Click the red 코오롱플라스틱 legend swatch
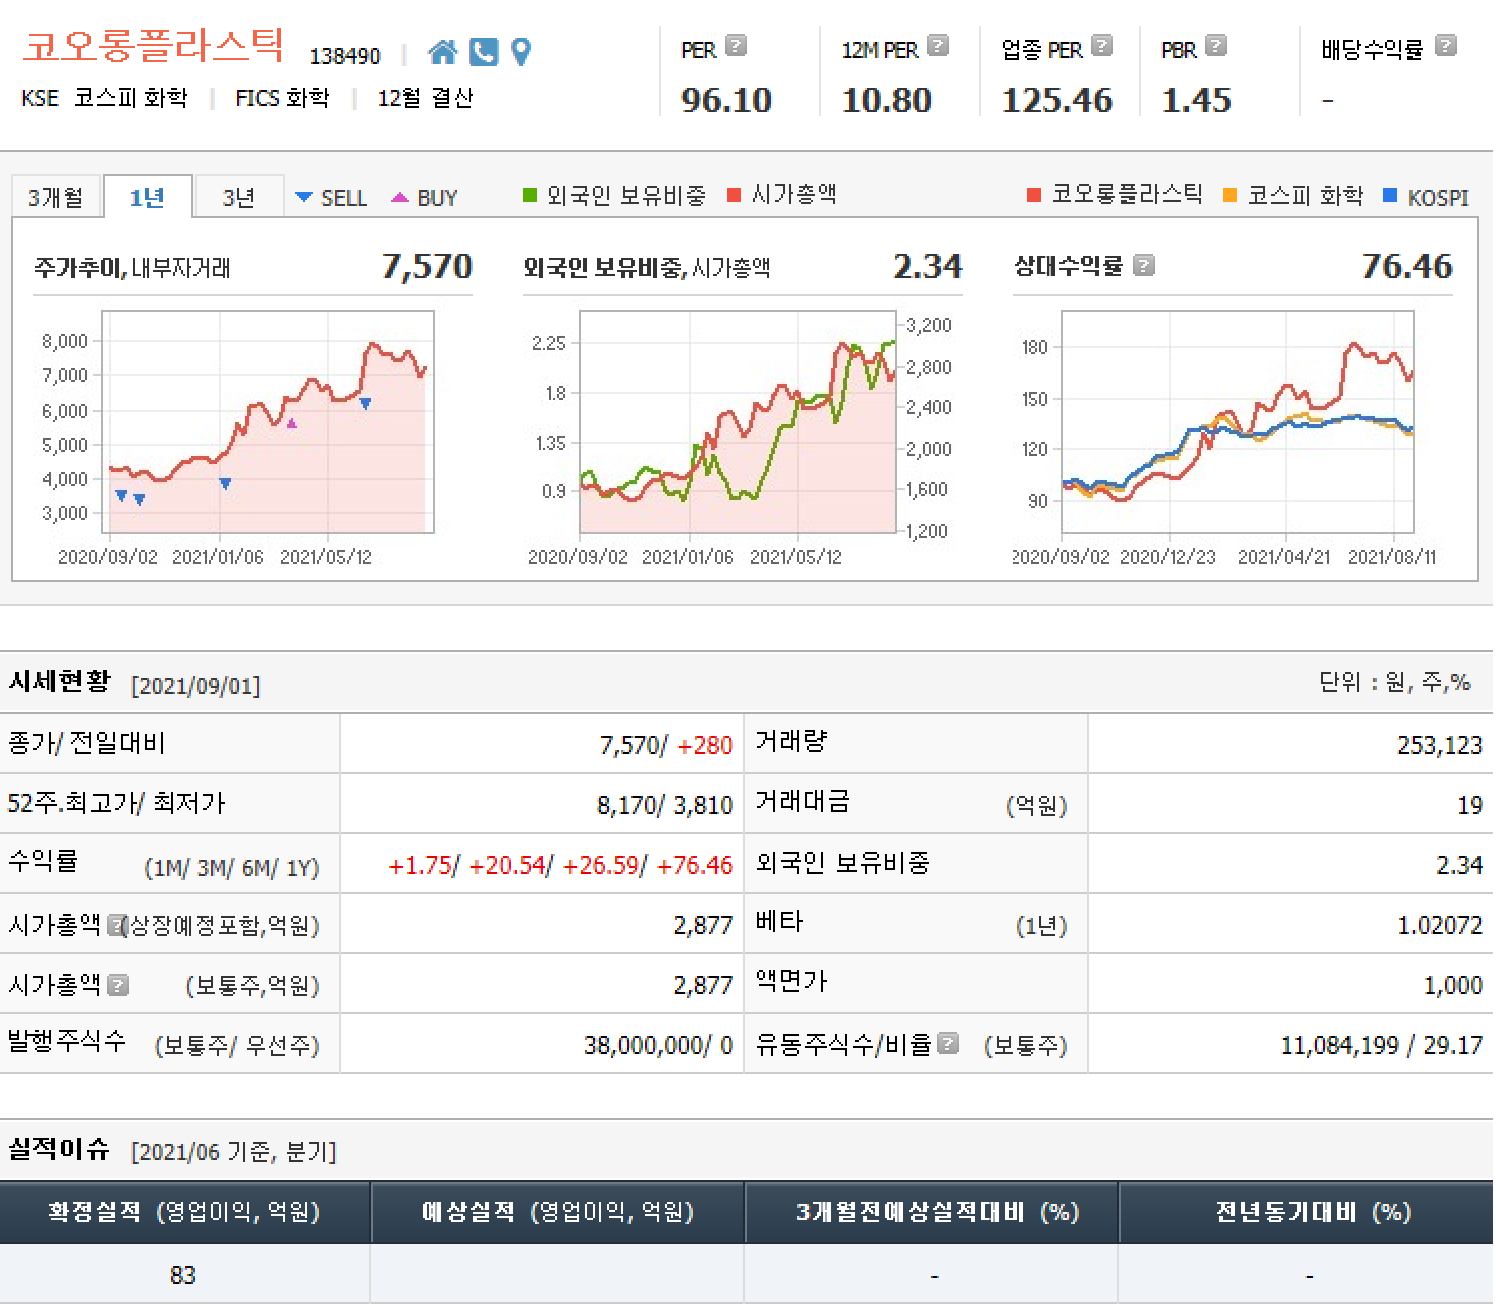 1034,195
